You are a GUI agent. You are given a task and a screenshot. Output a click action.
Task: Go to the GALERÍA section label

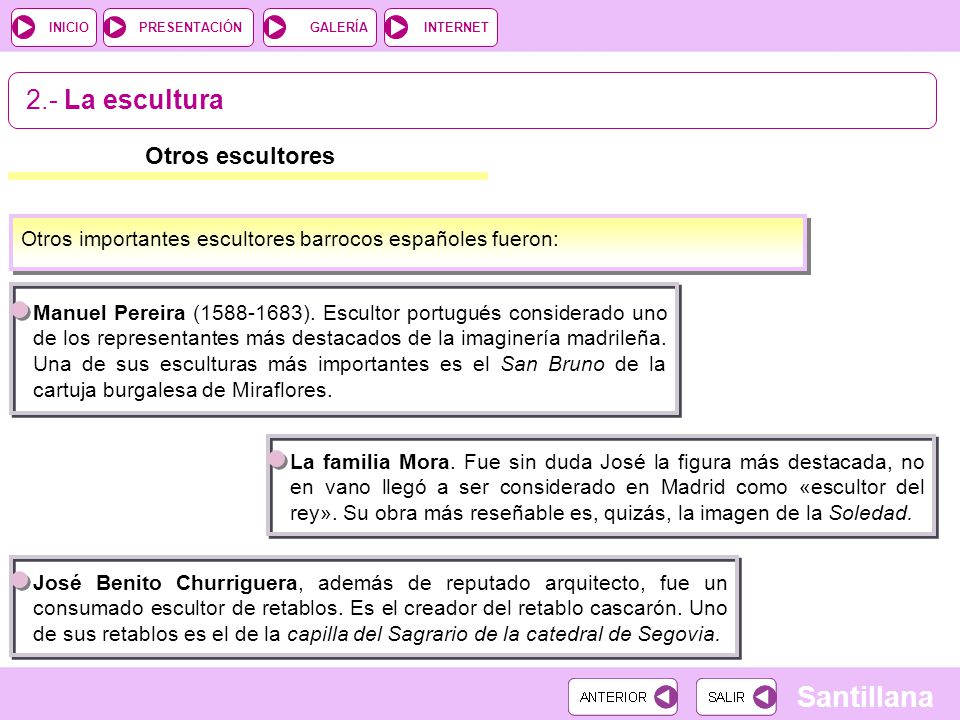pyautogui.click(x=339, y=28)
